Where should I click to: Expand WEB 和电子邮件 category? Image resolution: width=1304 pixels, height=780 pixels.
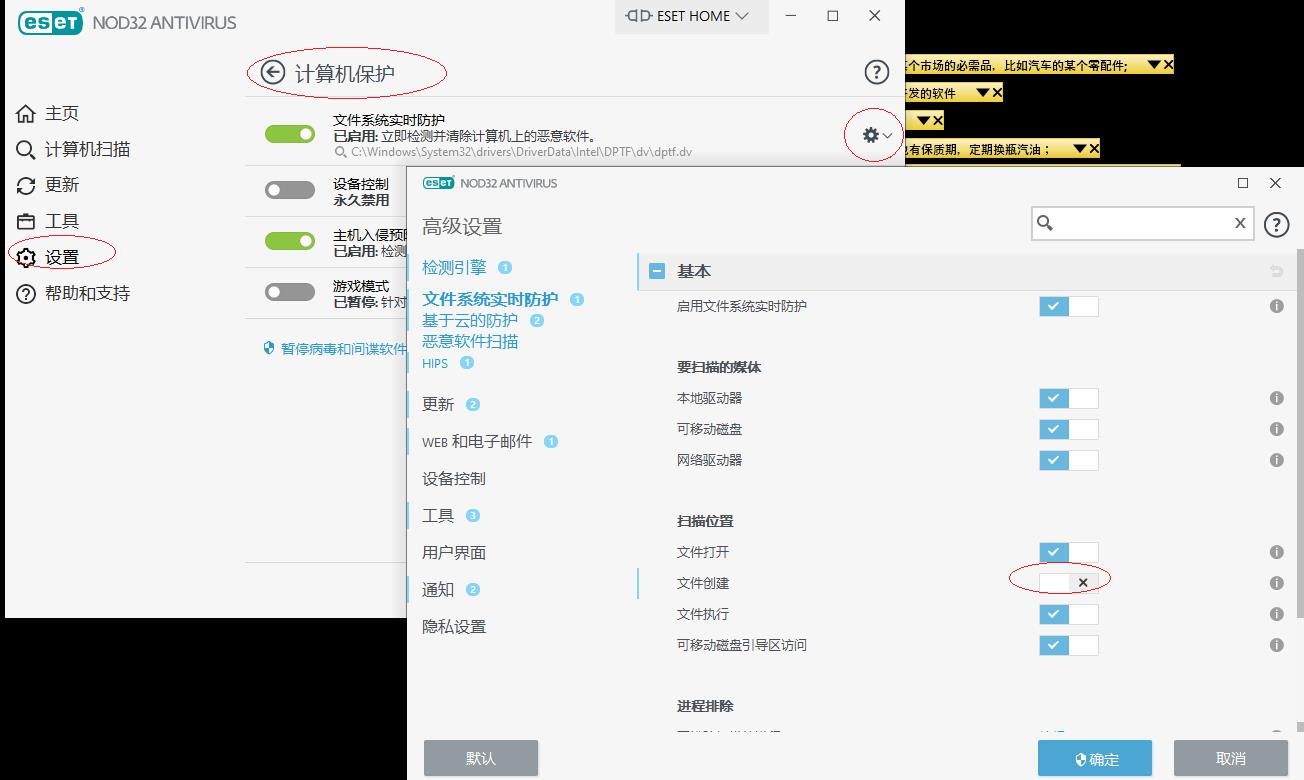tap(477, 441)
